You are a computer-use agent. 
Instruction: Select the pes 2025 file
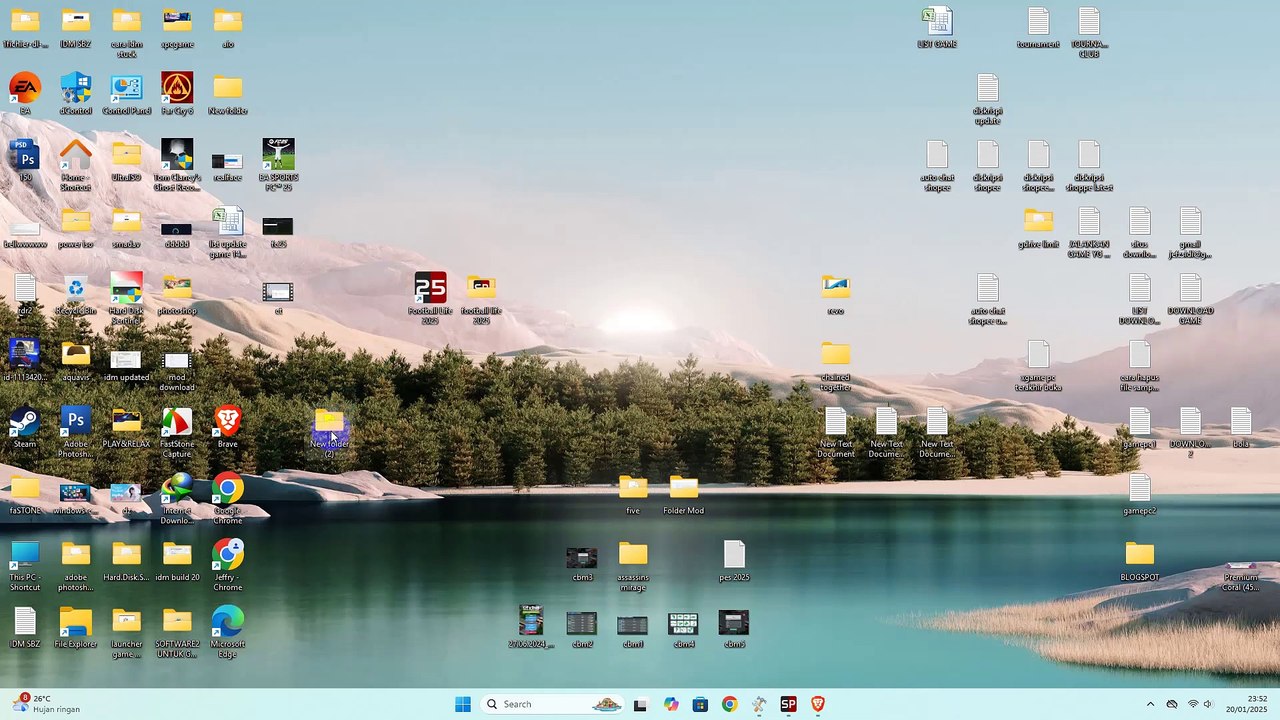(x=735, y=555)
